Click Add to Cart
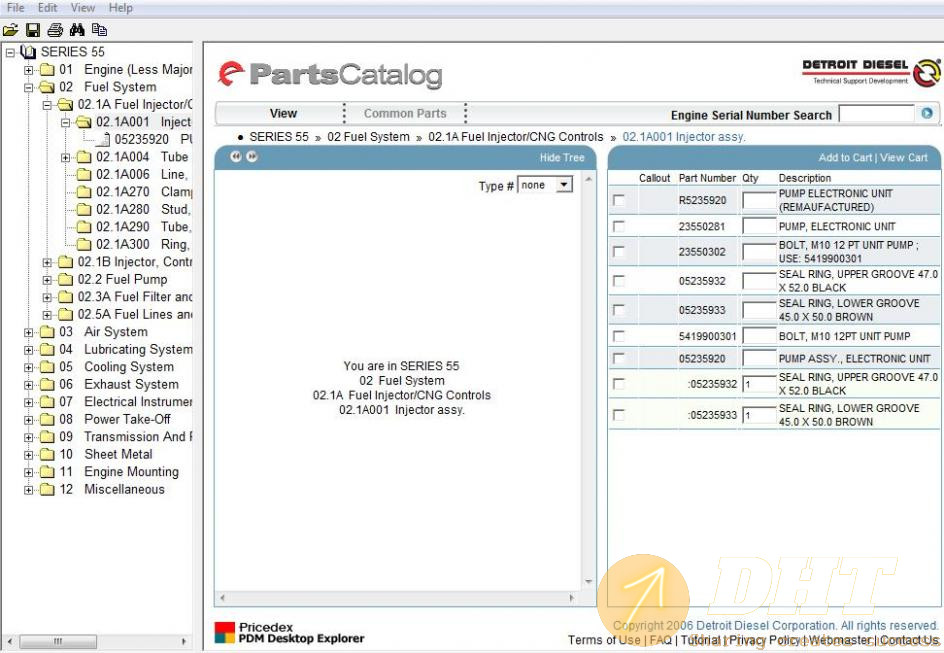This screenshot has height=653, width=944. (x=845, y=158)
